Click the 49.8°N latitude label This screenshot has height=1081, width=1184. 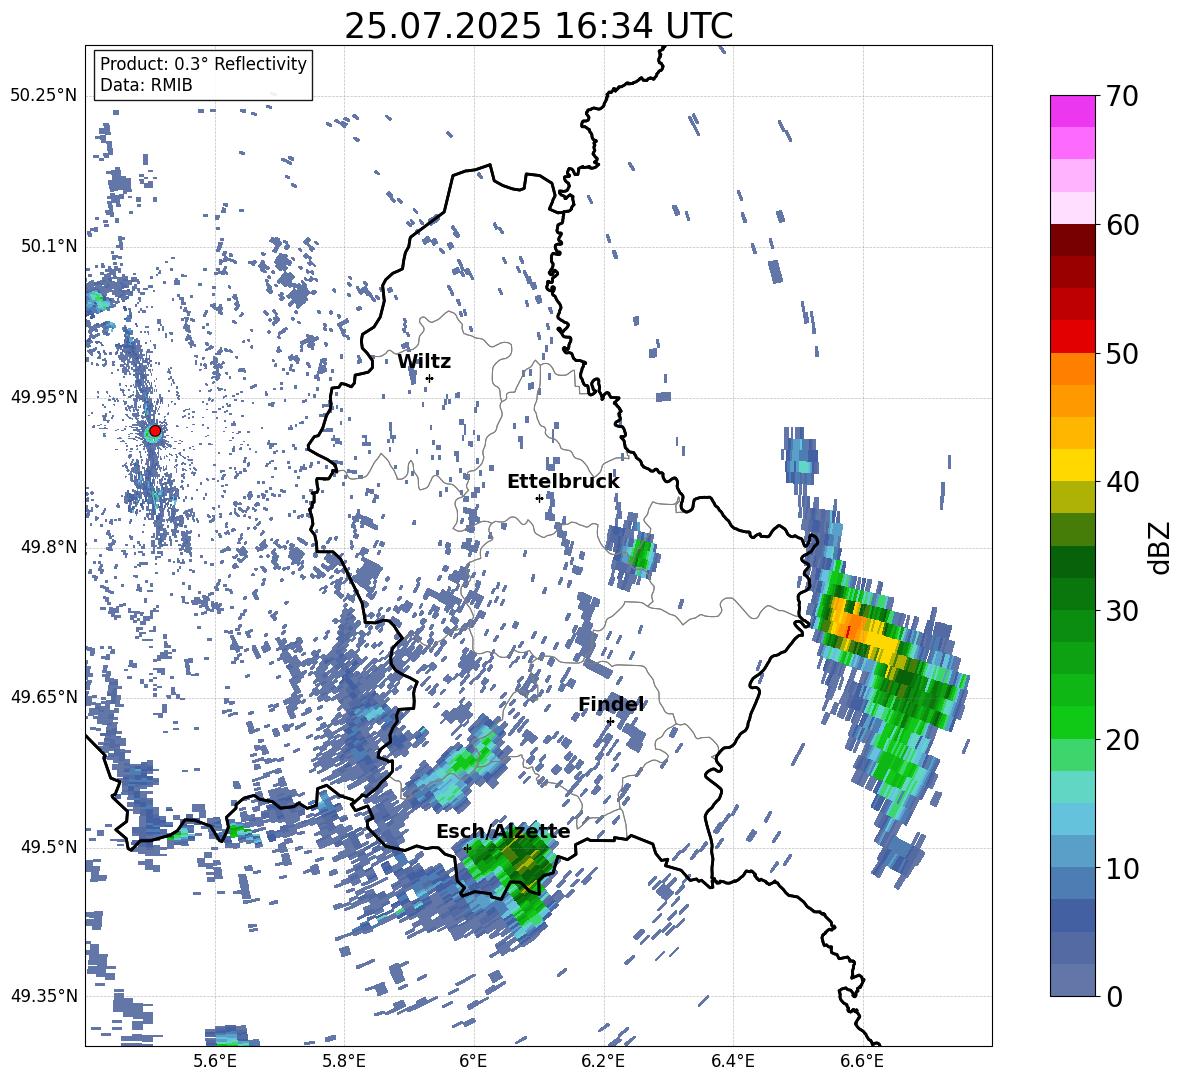click(x=48, y=547)
